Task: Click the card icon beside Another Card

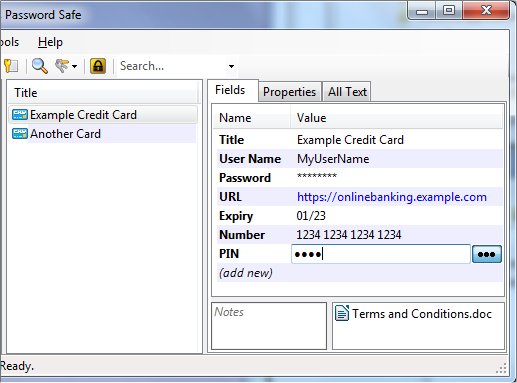Action: (20, 134)
